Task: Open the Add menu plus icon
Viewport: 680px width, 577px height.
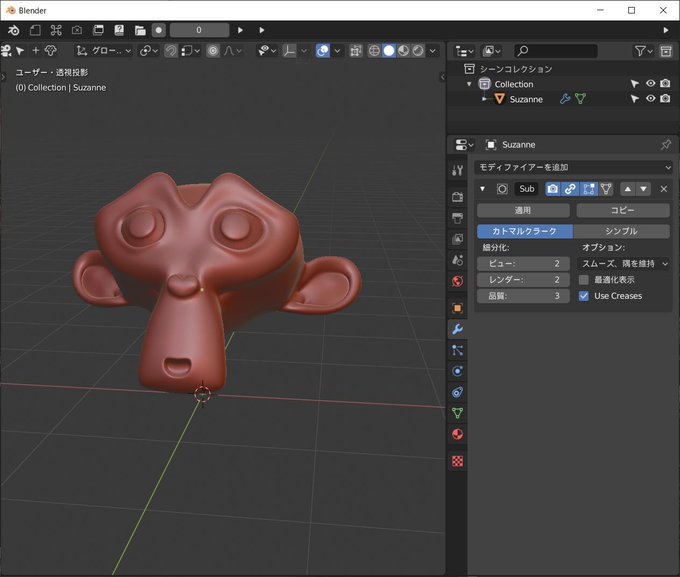Action: click(36, 51)
